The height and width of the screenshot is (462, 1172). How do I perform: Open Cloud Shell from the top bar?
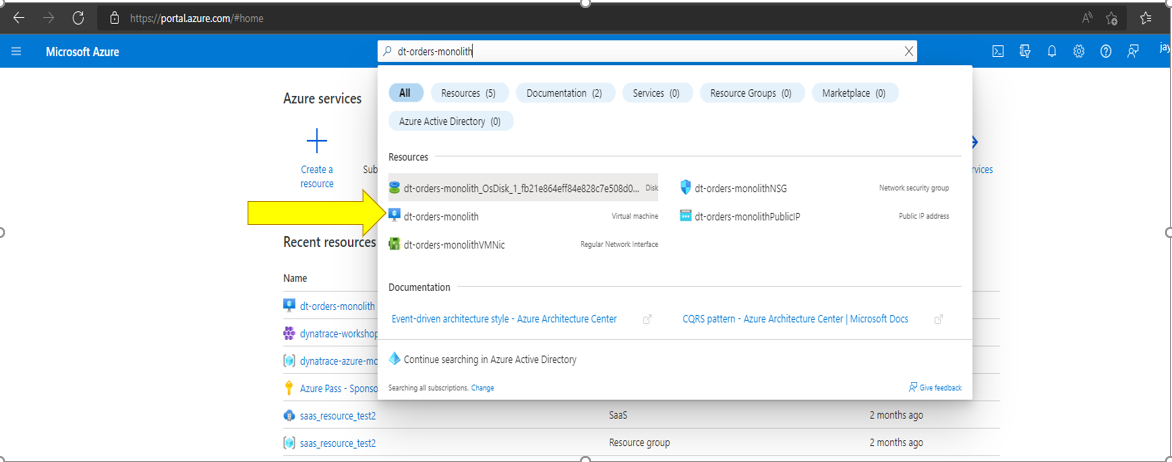pos(998,52)
